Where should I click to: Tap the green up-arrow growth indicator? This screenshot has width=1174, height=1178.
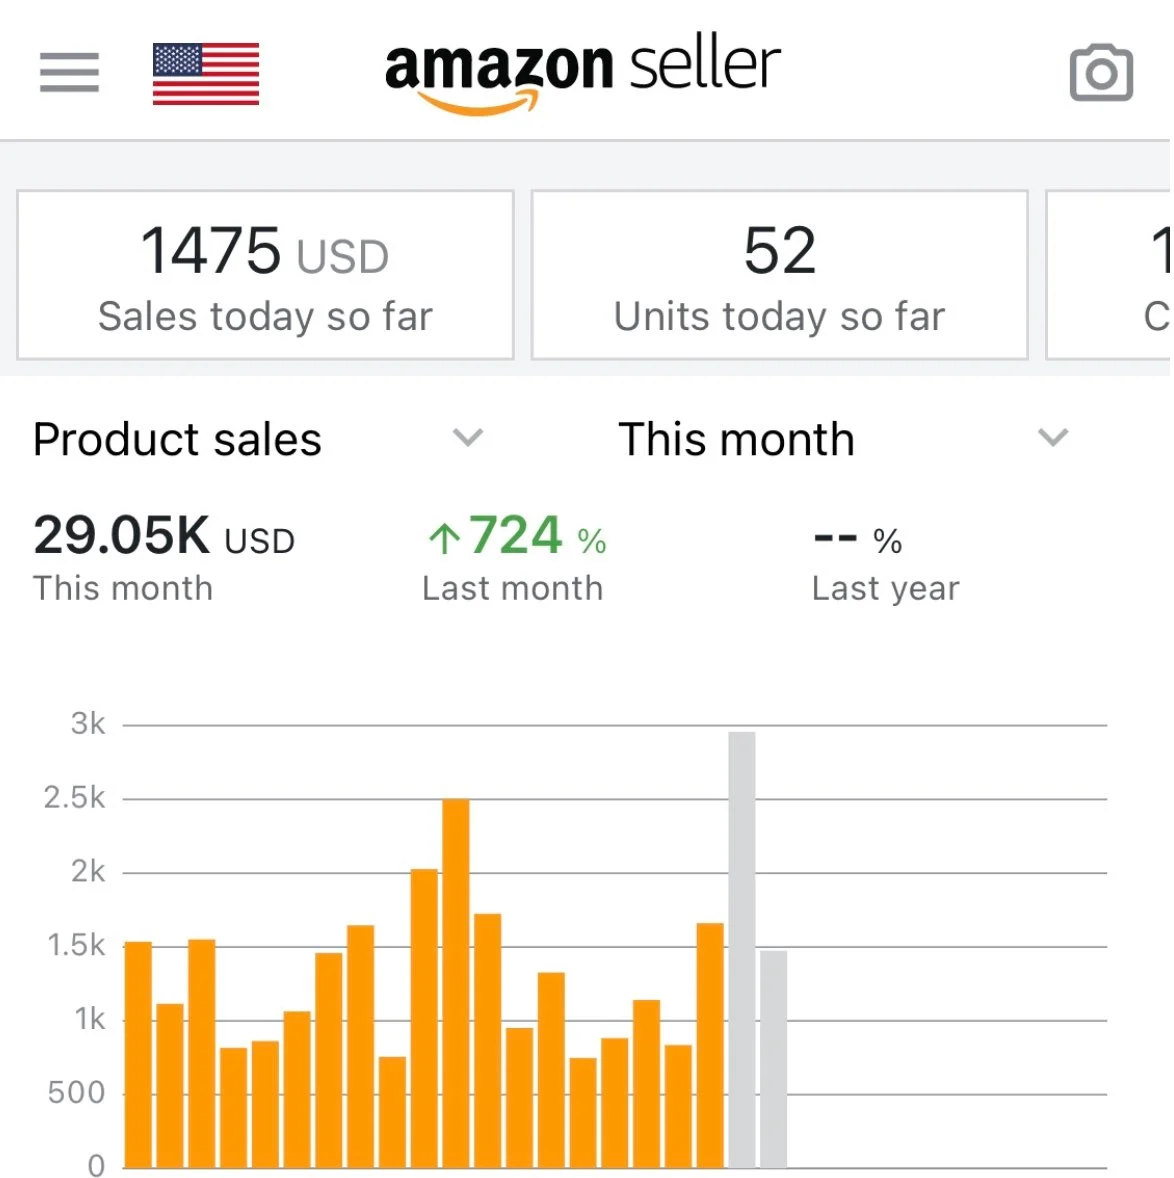[x=443, y=540]
